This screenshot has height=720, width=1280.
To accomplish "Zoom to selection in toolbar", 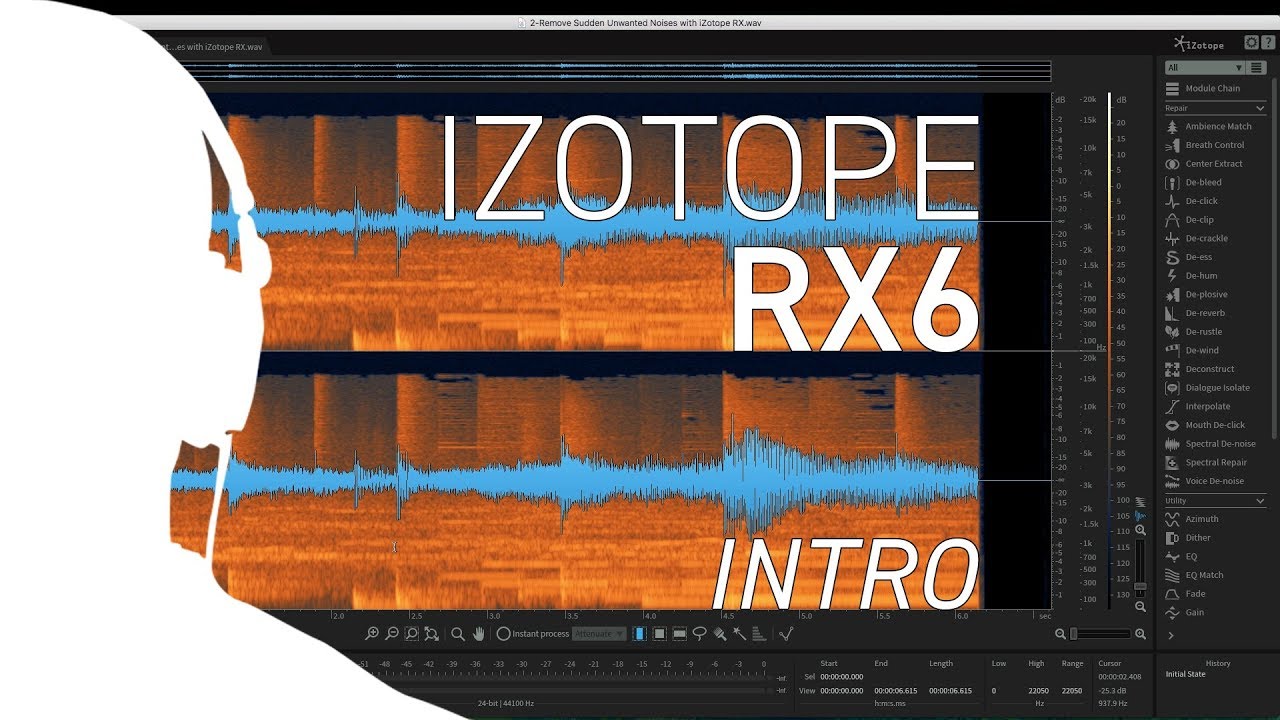I will pyautogui.click(x=412, y=634).
